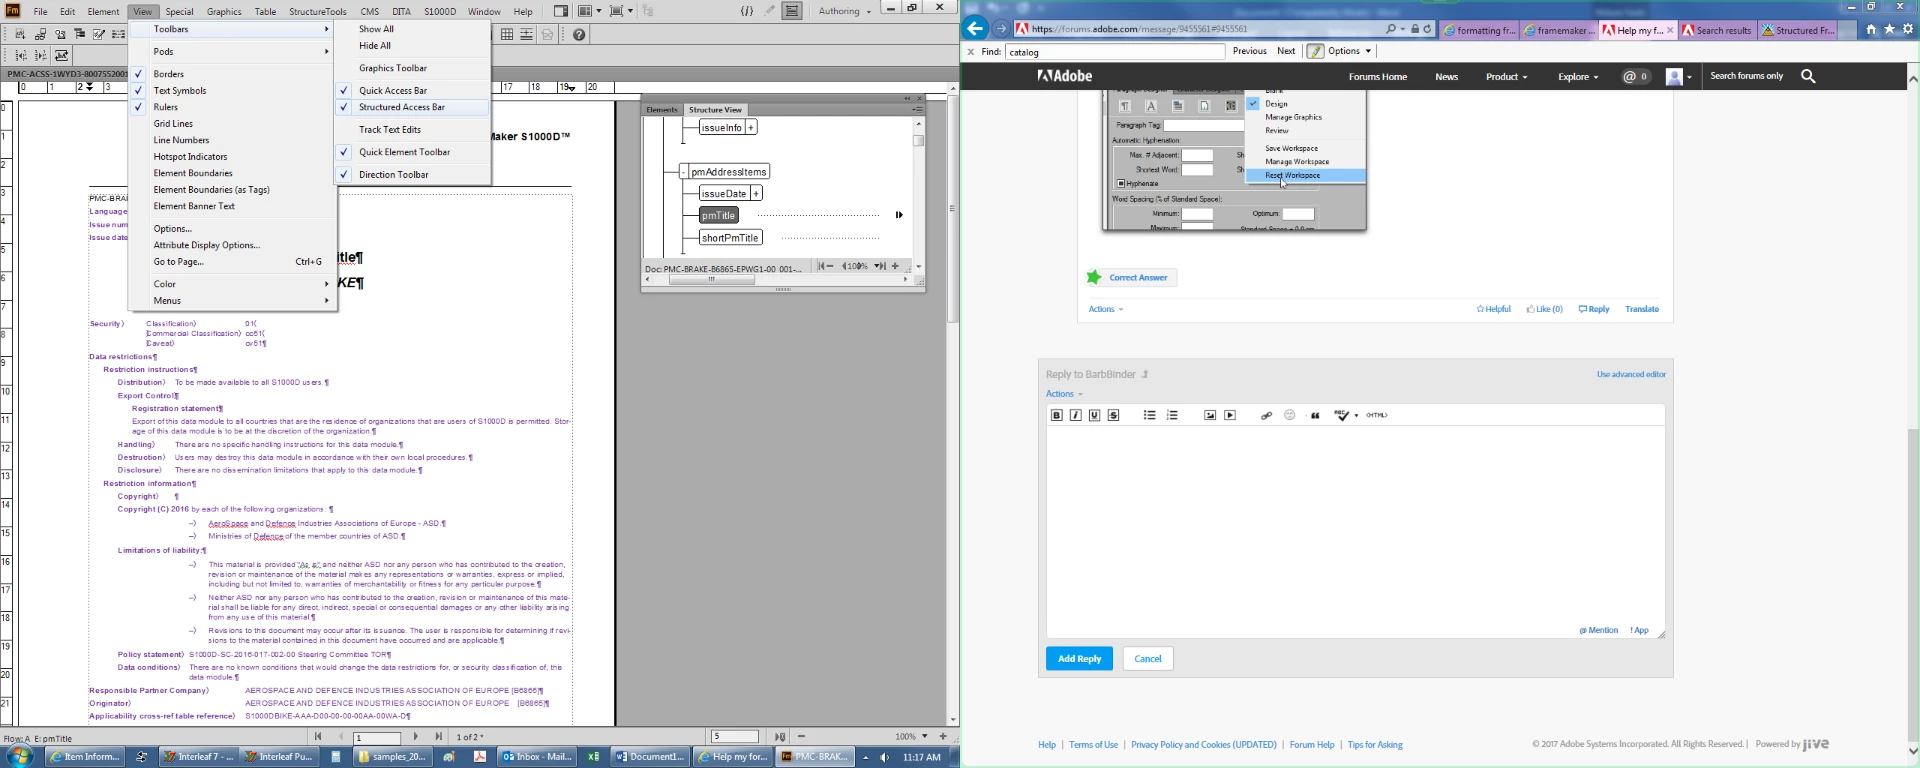The width and height of the screenshot is (1920, 768).
Task: Click the insert link chain icon
Action: point(1266,415)
